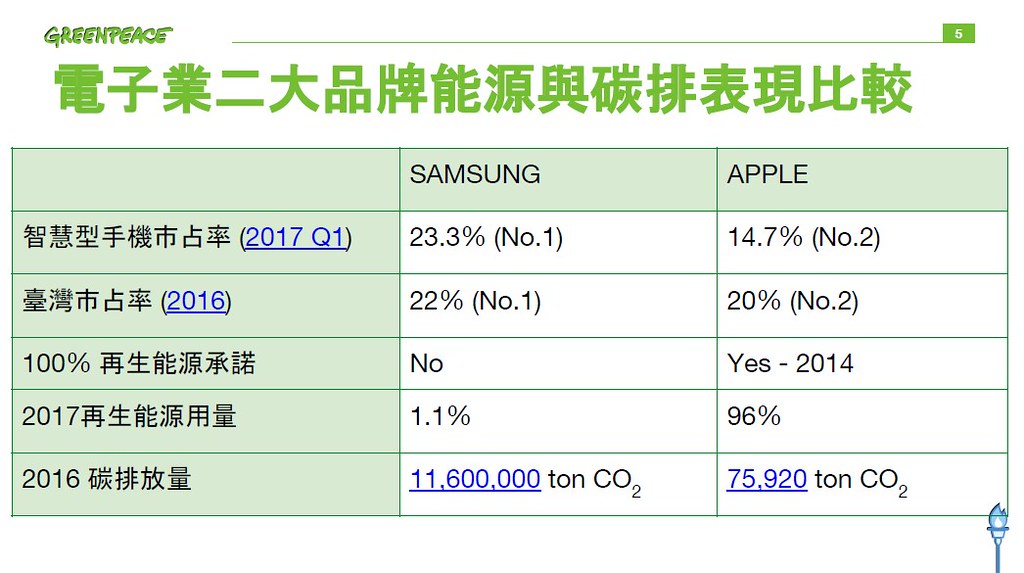Click the 20% (No.2) cell

[862, 306]
